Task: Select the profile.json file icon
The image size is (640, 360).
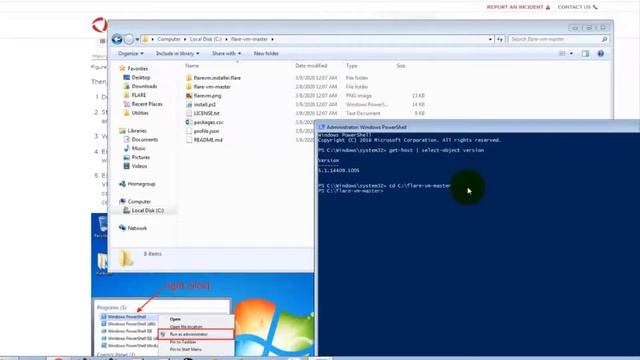Action: 189,131
